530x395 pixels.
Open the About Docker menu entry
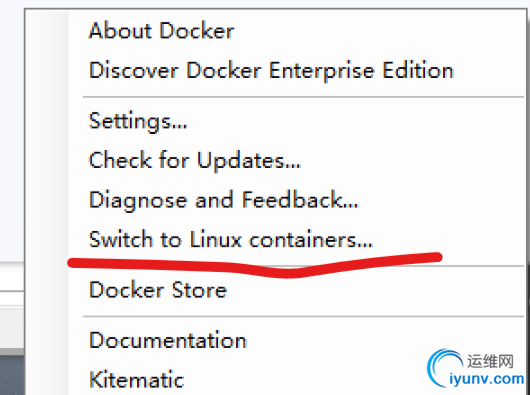[x=161, y=31]
